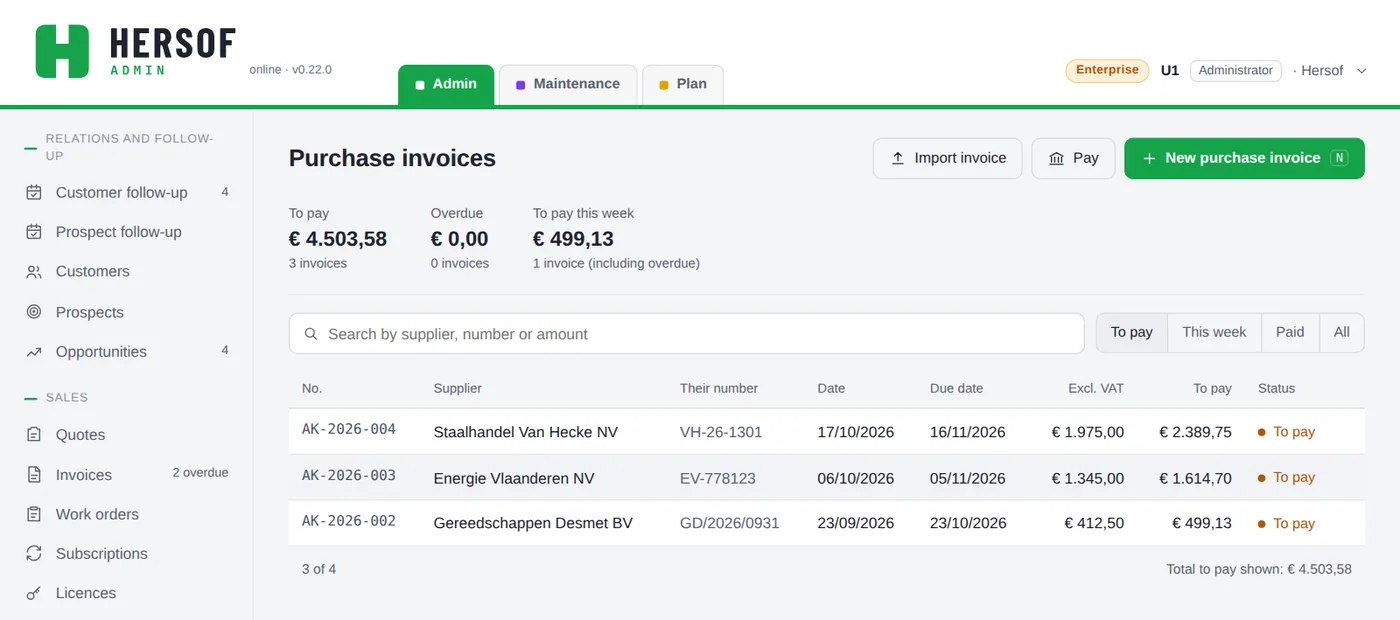Click the Overdue € 0,00 summary
Image resolution: width=1400 pixels, height=620 pixels.
tap(460, 238)
